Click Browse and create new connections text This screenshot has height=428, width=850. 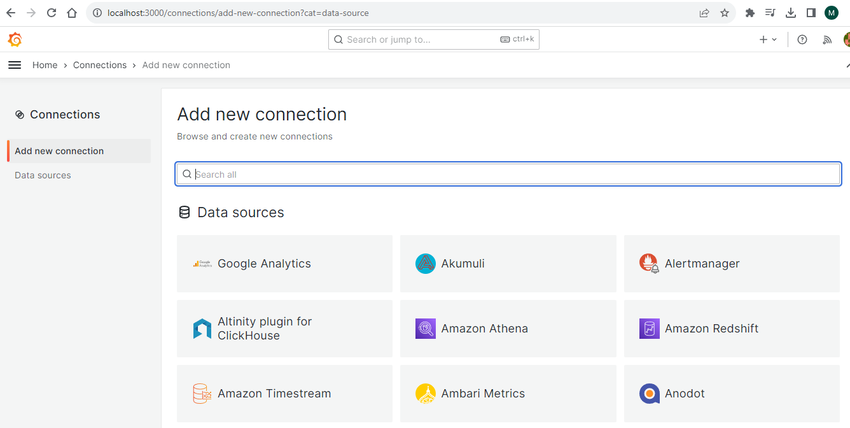[x=255, y=137]
